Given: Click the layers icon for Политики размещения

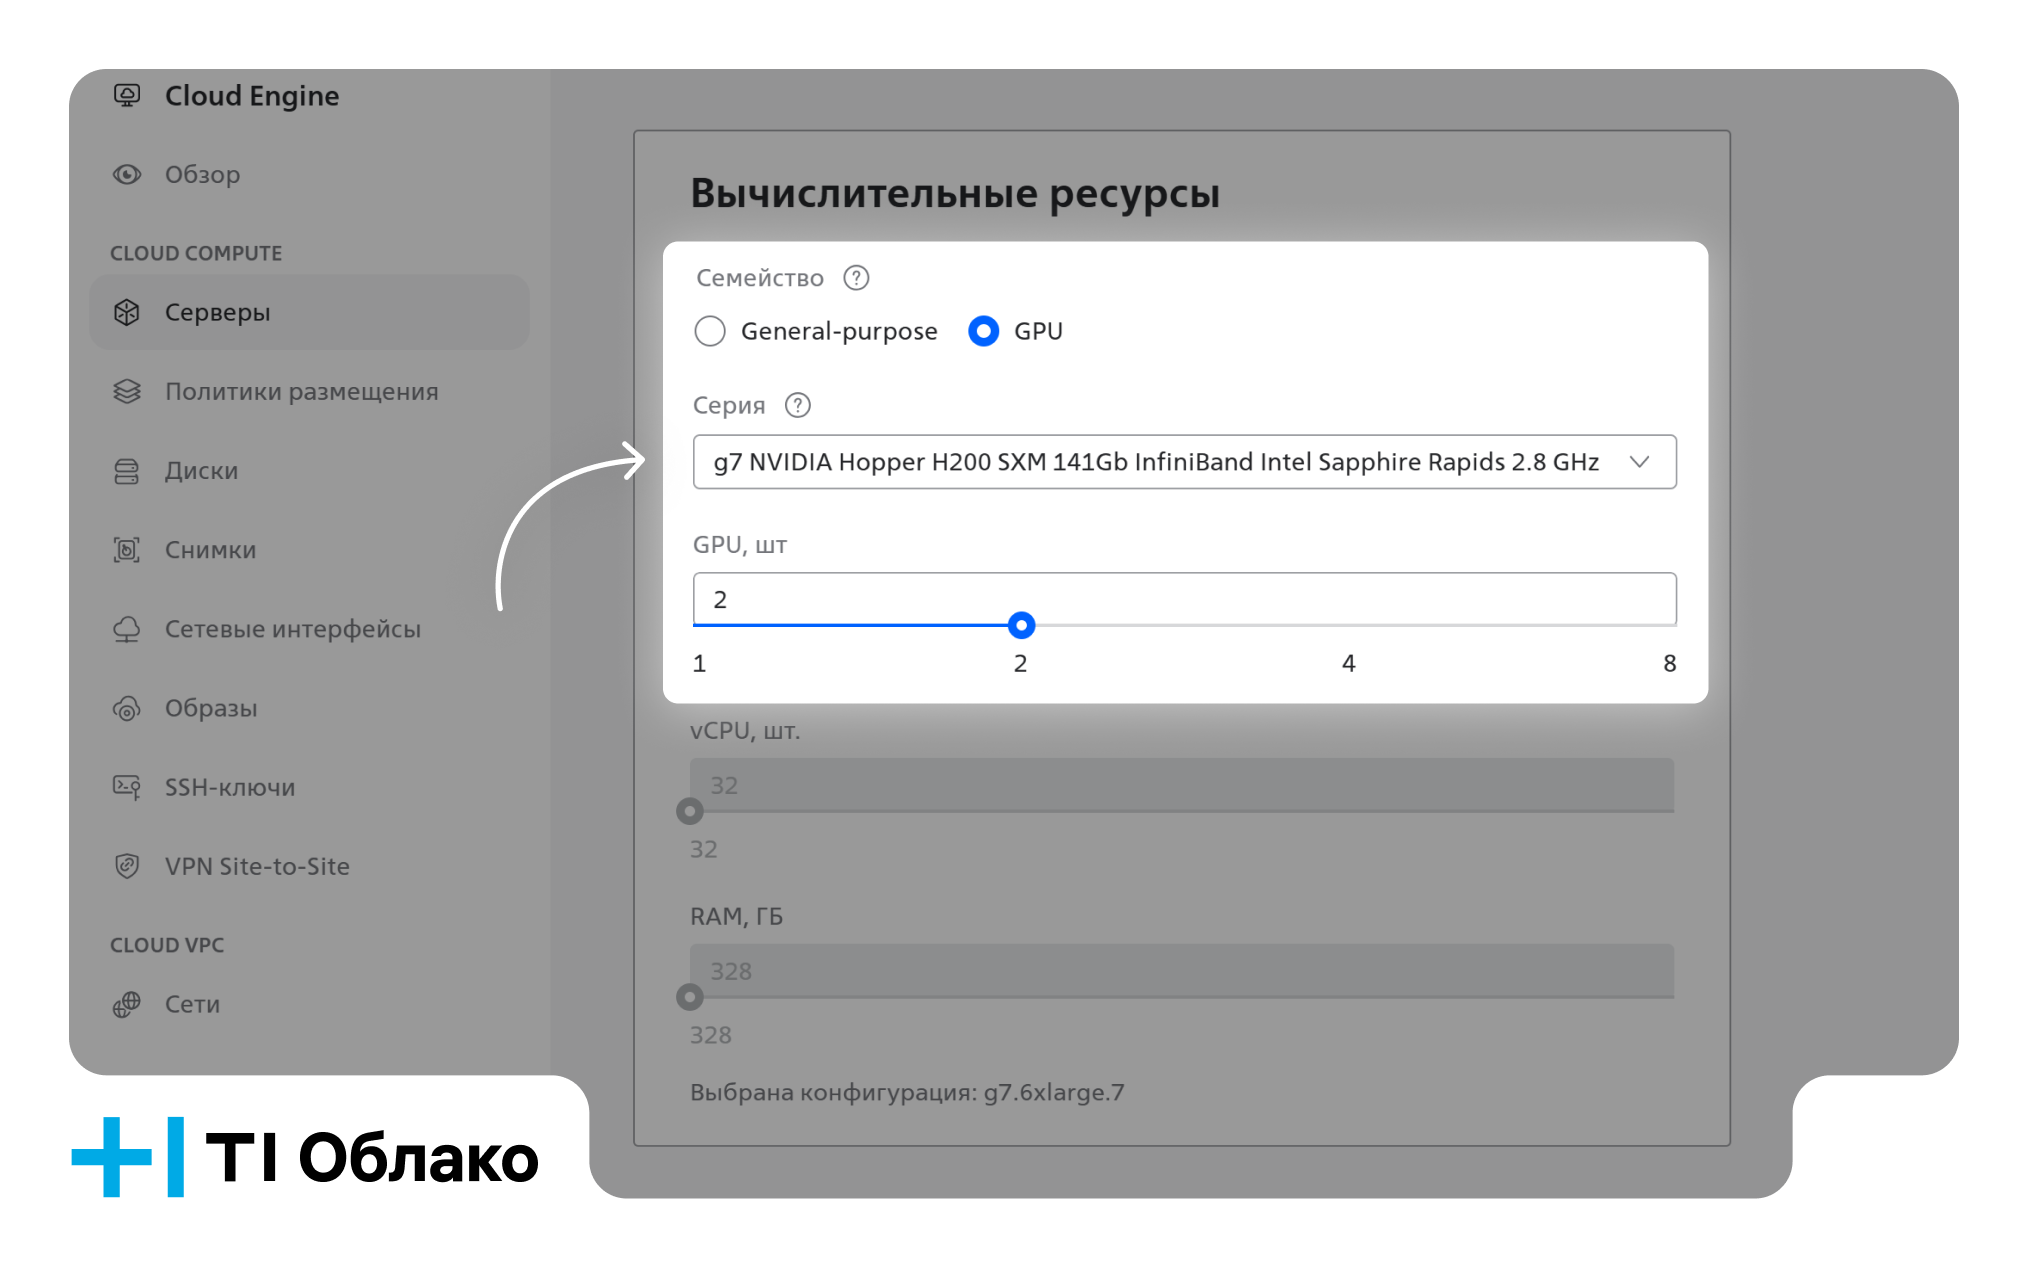Looking at the screenshot, I should pos(127,391).
